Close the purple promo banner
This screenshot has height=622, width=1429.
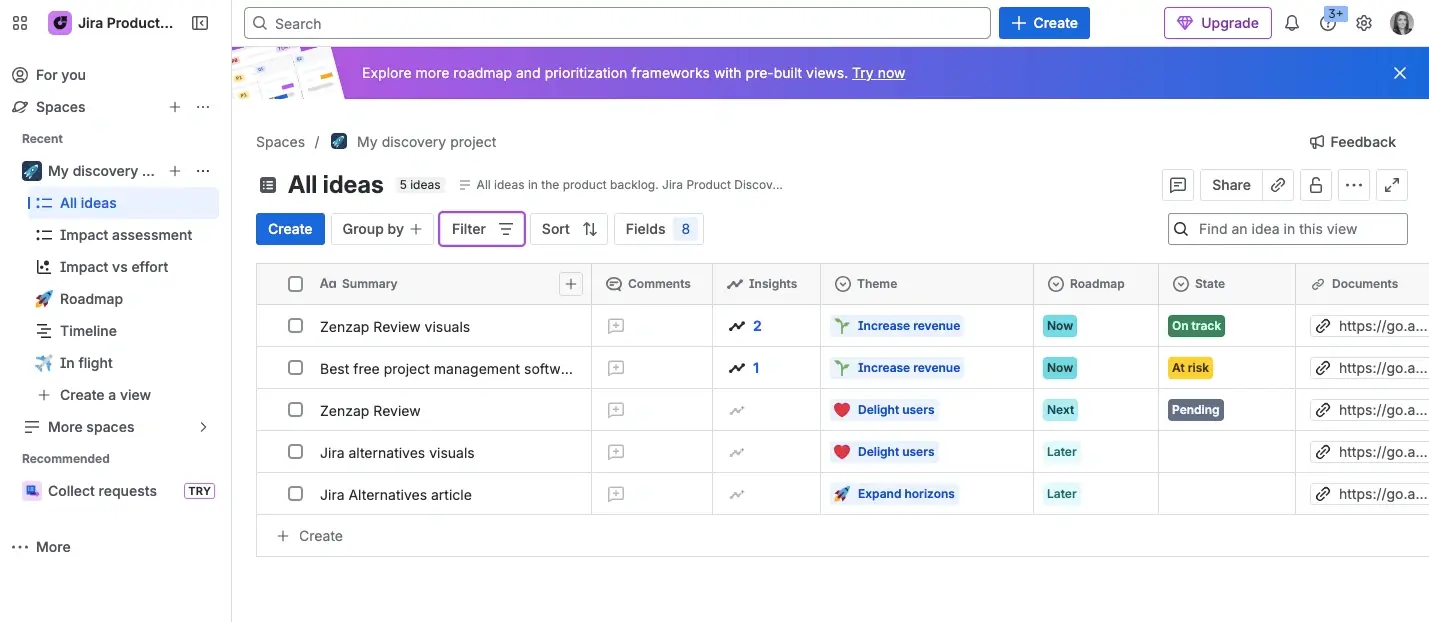(1400, 73)
